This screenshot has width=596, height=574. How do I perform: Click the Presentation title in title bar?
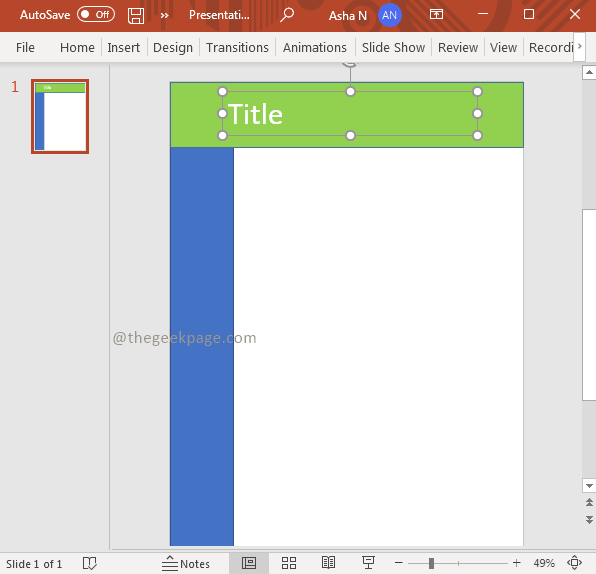[x=219, y=15]
